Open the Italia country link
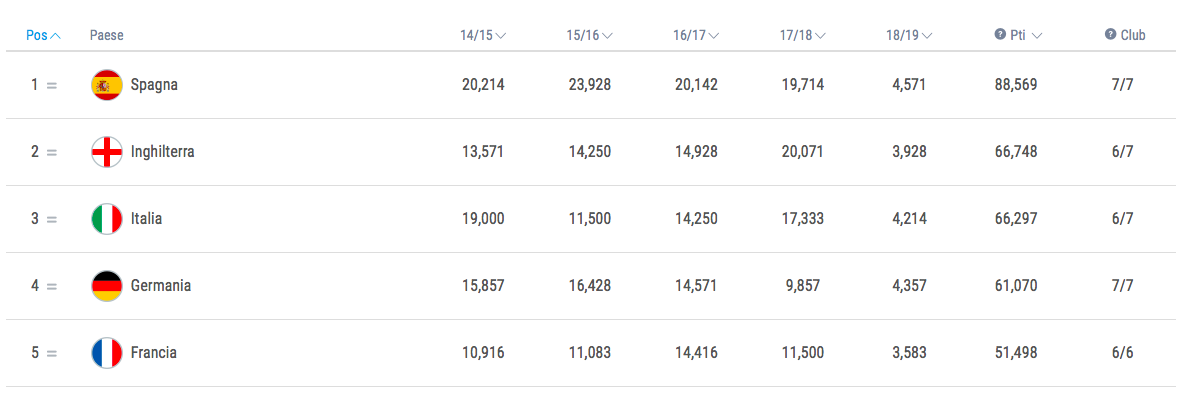The height and width of the screenshot is (395, 1184). coord(146,219)
